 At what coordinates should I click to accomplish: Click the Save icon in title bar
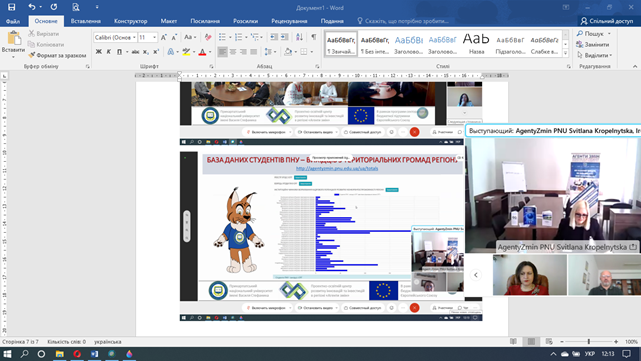[x=11, y=7]
